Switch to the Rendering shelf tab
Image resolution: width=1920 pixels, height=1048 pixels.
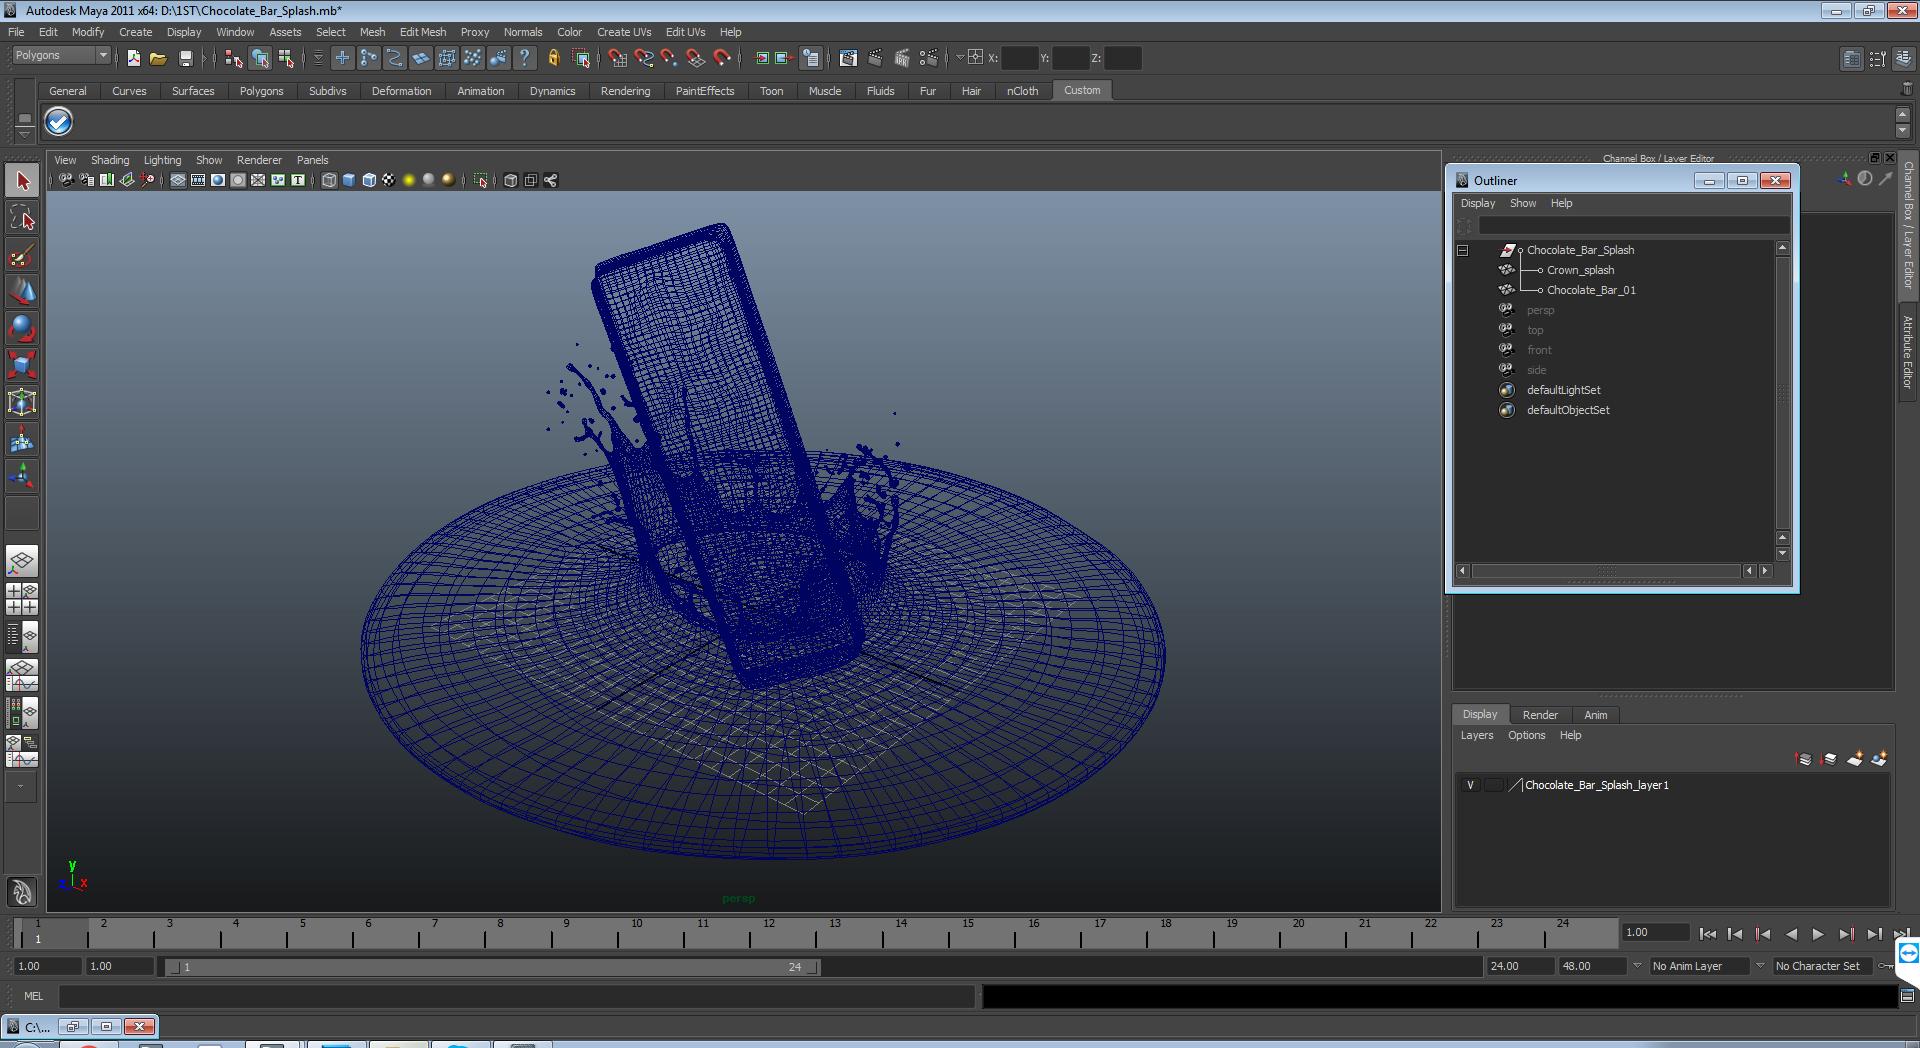coord(625,91)
